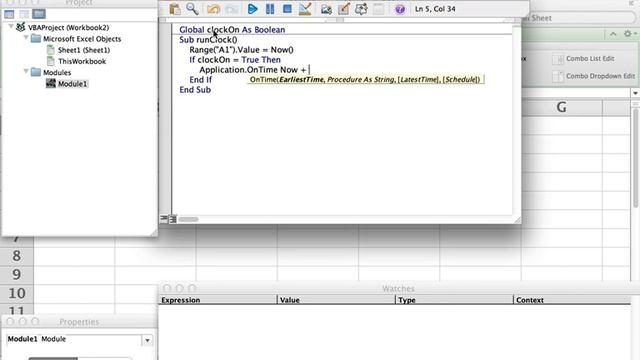Open Project Explorer toolbar icon

326,9
